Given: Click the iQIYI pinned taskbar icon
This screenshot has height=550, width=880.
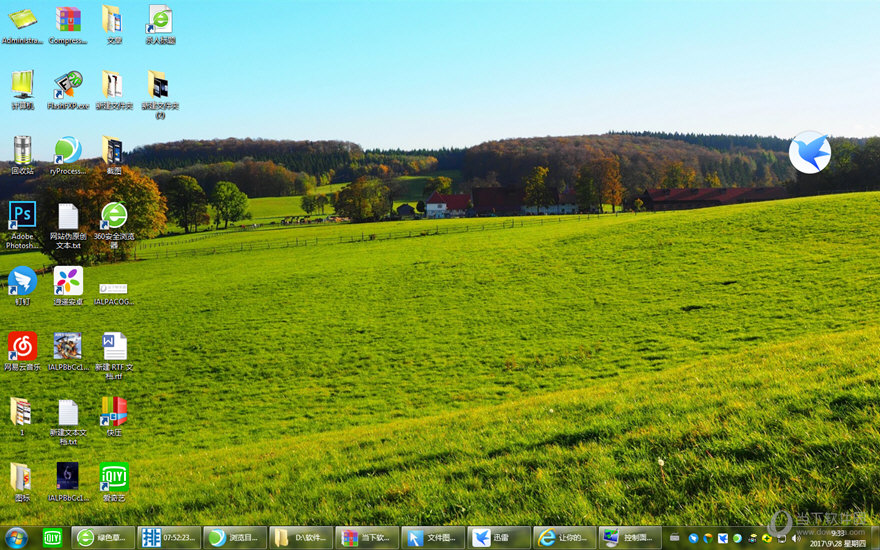Looking at the screenshot, I should pyautogui.click(x=52, y=538).
